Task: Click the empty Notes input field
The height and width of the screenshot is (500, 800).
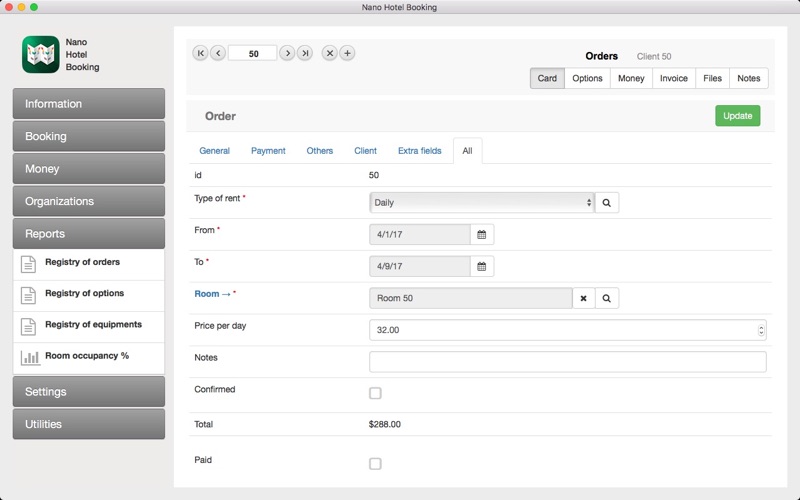Action: click(x=567, y=362)
